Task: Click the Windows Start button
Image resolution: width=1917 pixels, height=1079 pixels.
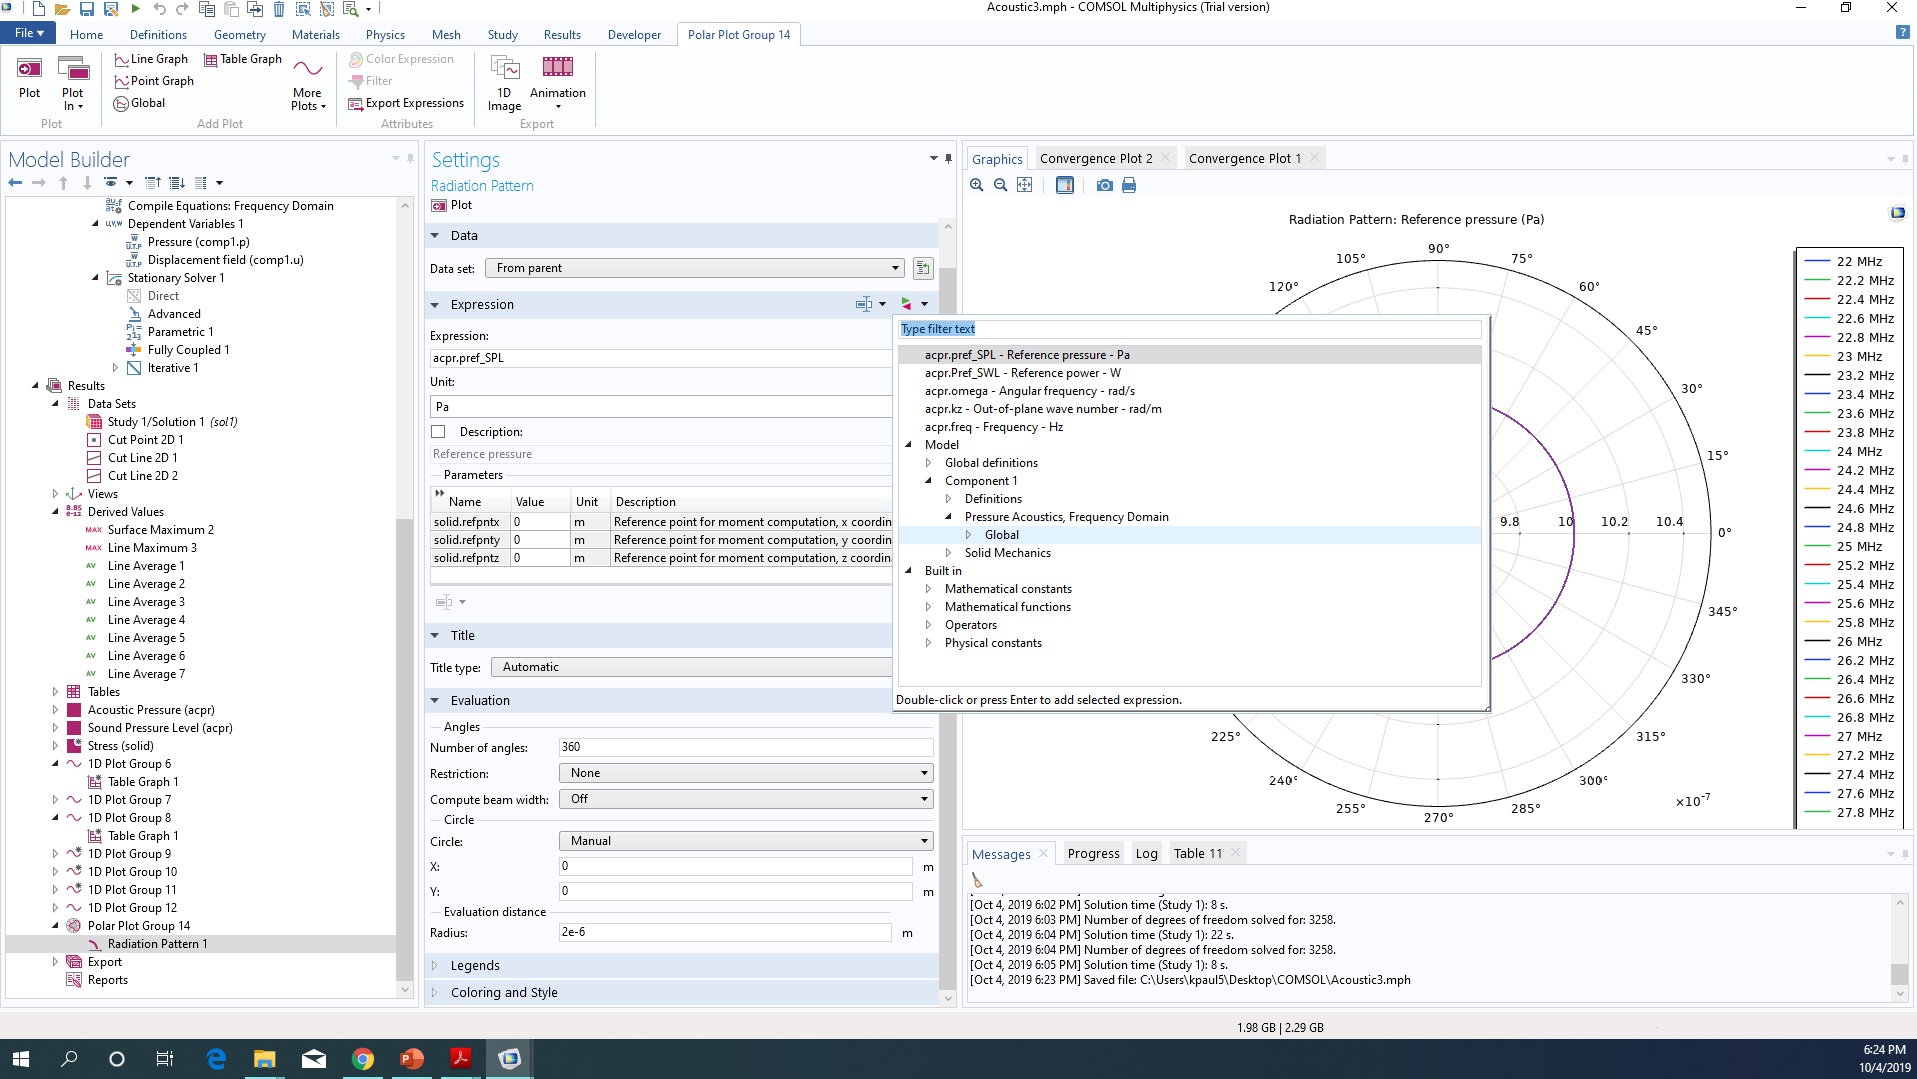Action: pyautogui.click(x=21, y=1059)
